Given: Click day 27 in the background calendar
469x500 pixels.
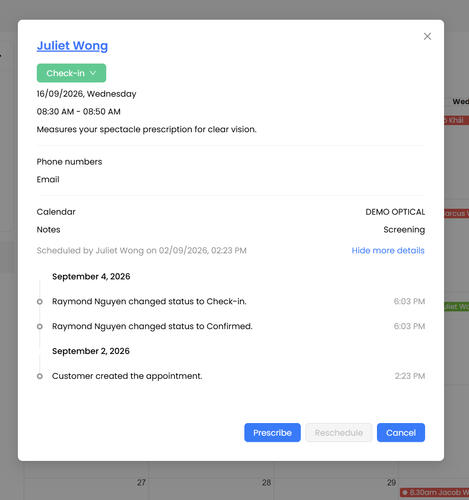Looking at the screenshot, I should pyautogui.click(x=141, y=482).
